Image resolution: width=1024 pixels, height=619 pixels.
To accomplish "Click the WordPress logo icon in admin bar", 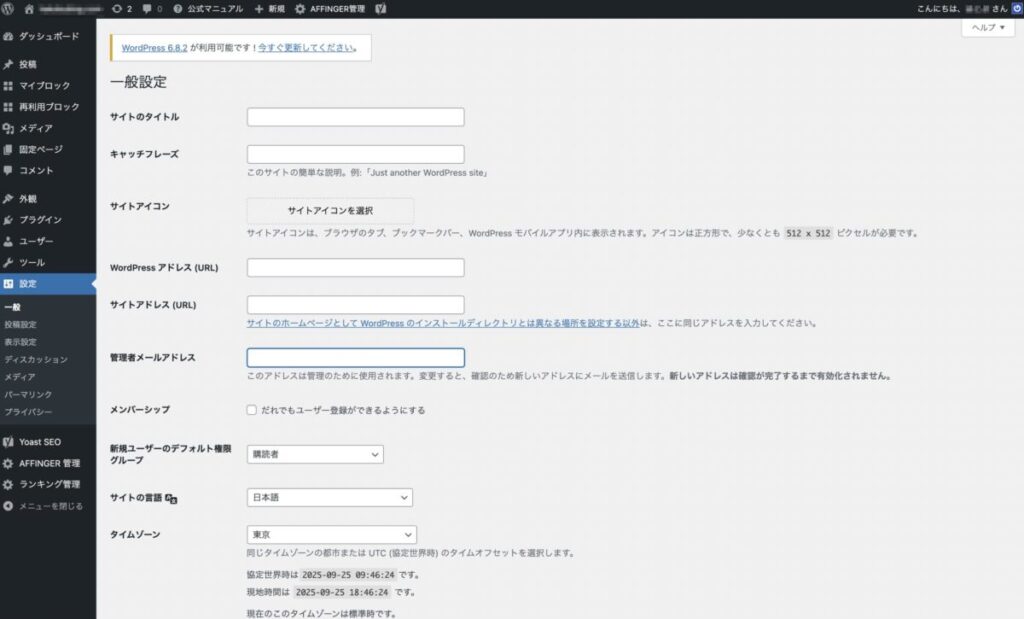I will [x=9, y=8].
